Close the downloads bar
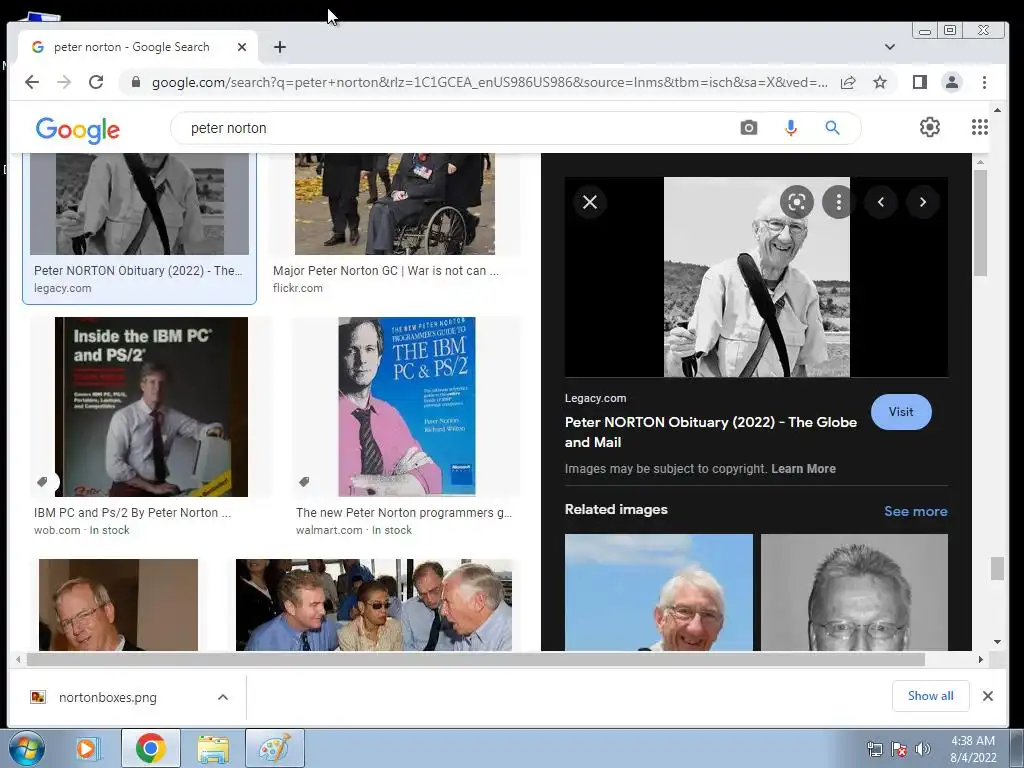 pyautogui.click(x=988, y=696)
